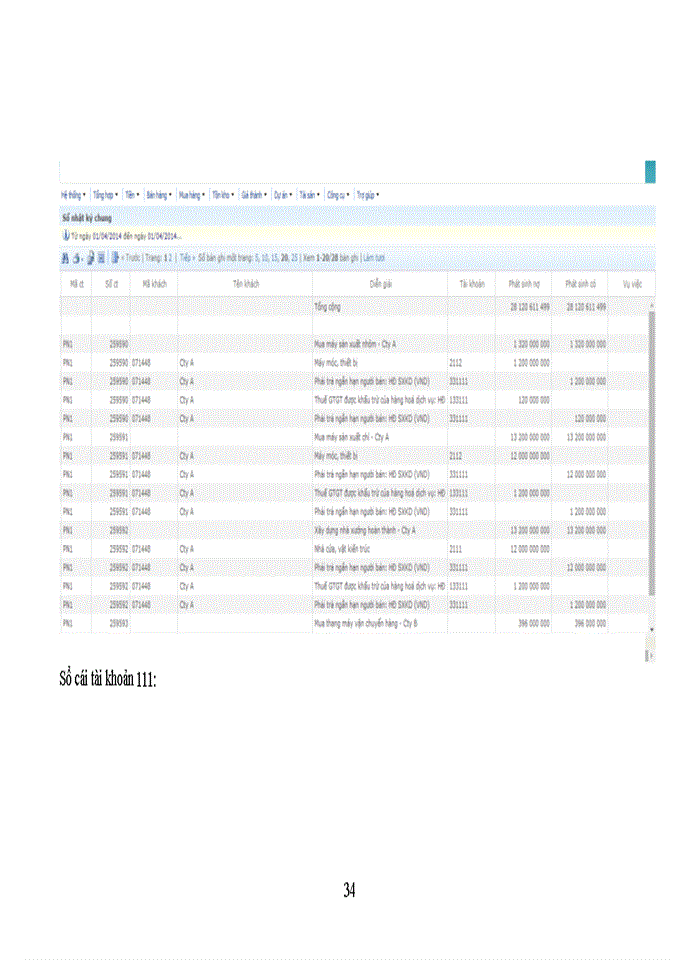Viewport: 700px width, 960px height.
Task: Open the Hệ thống dropdown menu
Action: 74,195
